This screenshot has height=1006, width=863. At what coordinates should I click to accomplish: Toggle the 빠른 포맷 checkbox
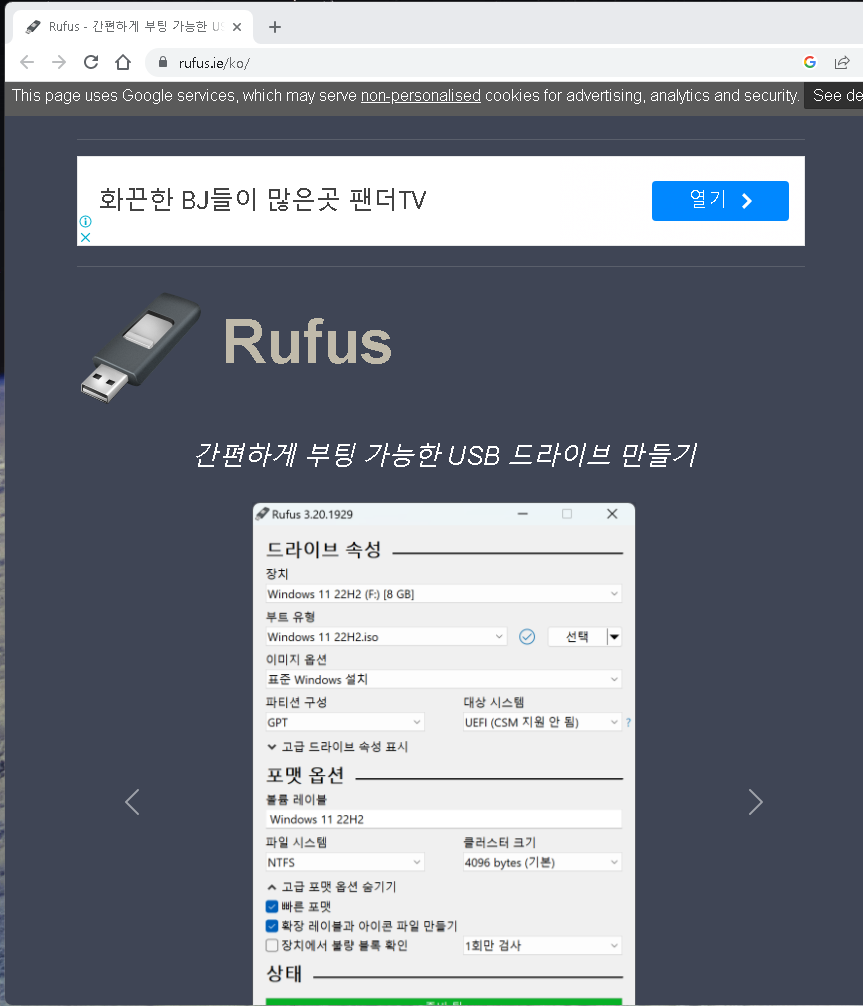point(272,906)
